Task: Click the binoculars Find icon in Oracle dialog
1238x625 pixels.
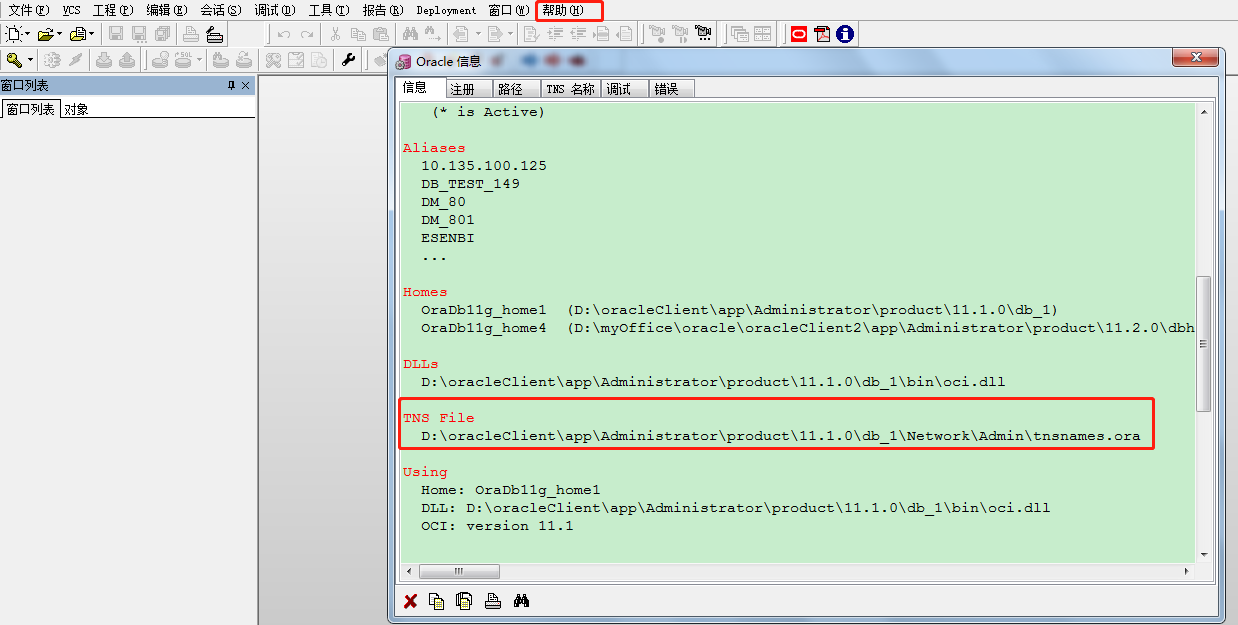Action: [x=521, y=601]
